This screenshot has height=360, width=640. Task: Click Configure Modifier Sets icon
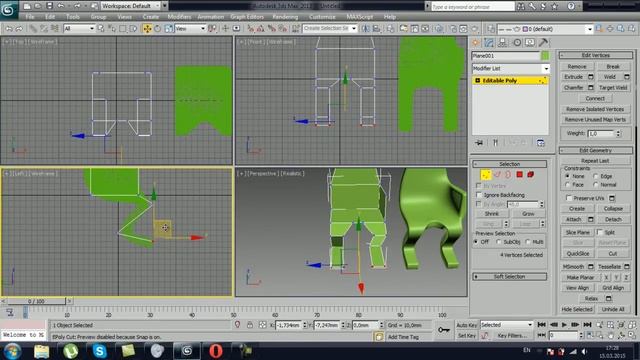point(540,143)
